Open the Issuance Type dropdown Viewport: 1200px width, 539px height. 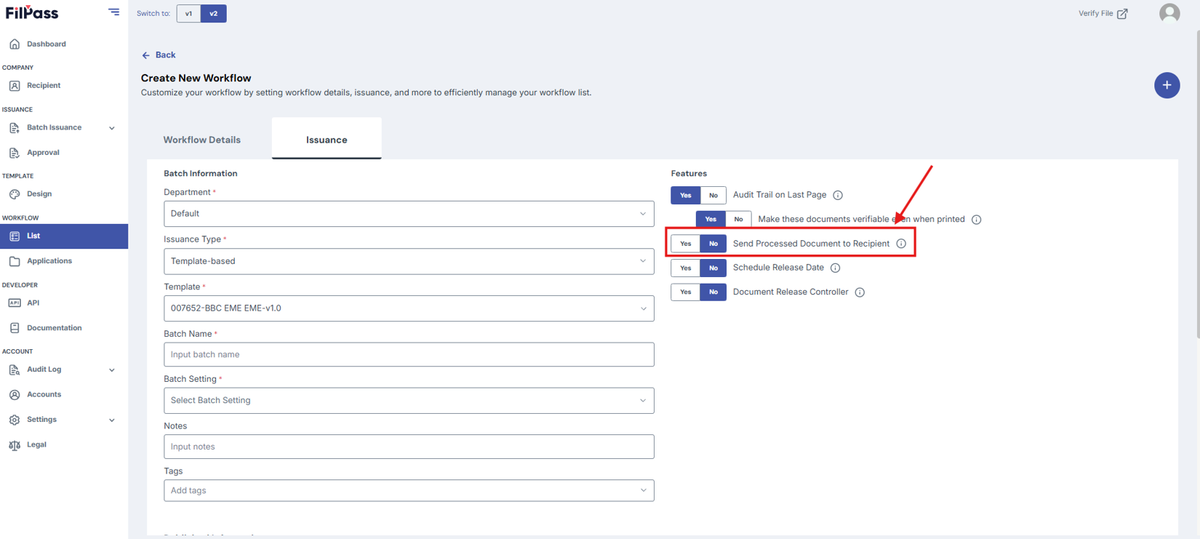[x=409, y=260]
